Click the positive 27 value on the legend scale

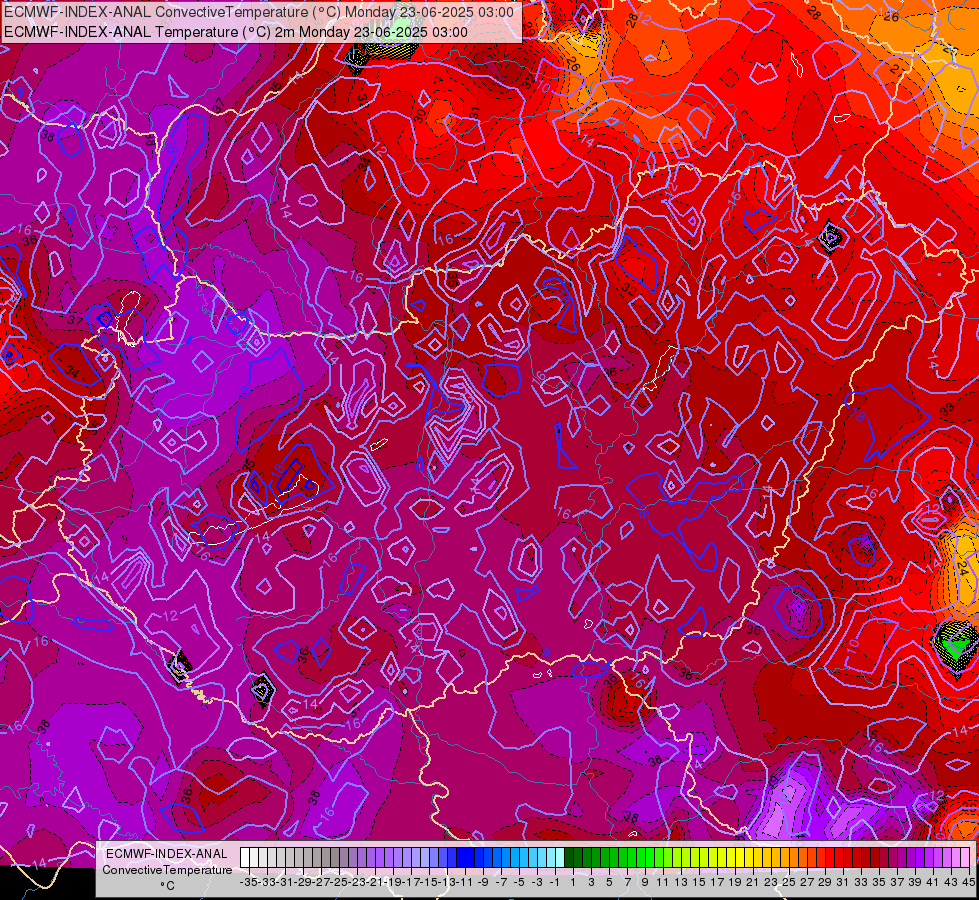(807, 882)
